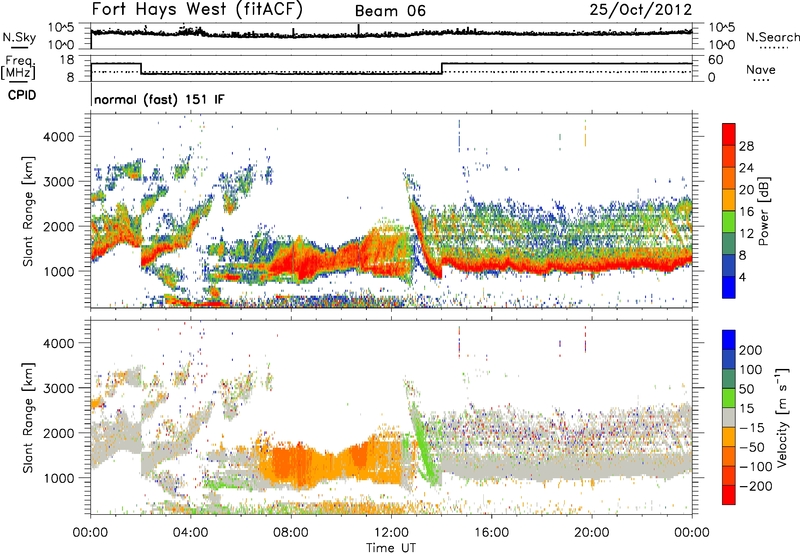Click the 'Nave' legend label
The height and width of the screenshot is (554, 800).
click(x=761, y=70)
